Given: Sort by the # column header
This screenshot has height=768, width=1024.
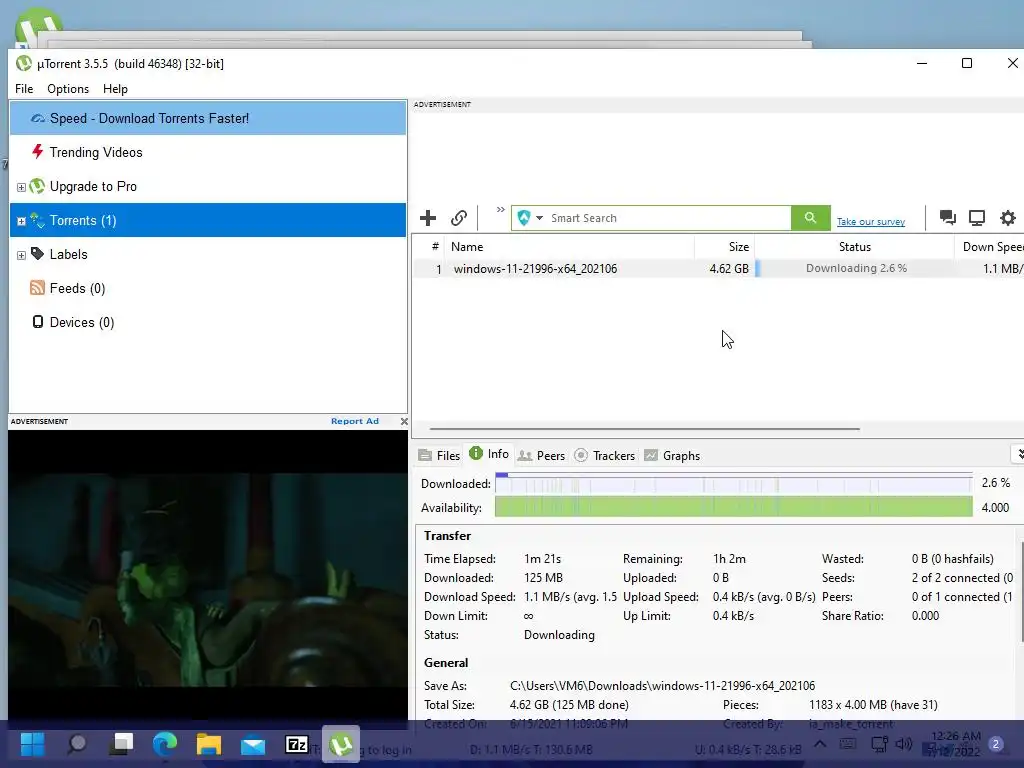Looking at the screenshot, I should (430, 247).
